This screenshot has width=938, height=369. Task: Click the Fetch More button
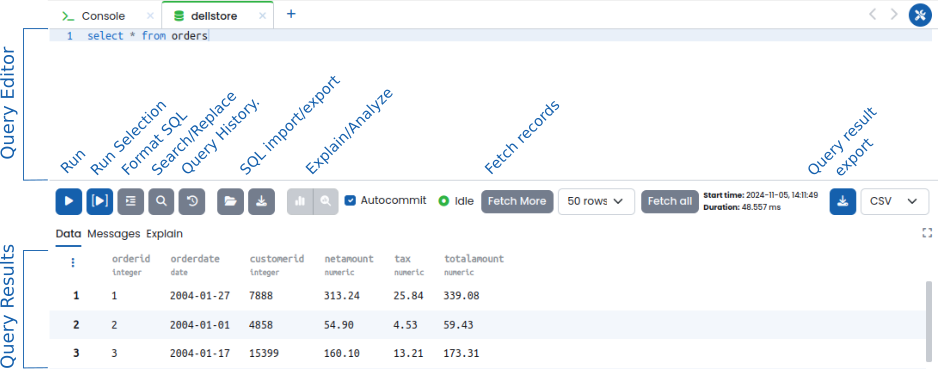[x=517, y=202]
